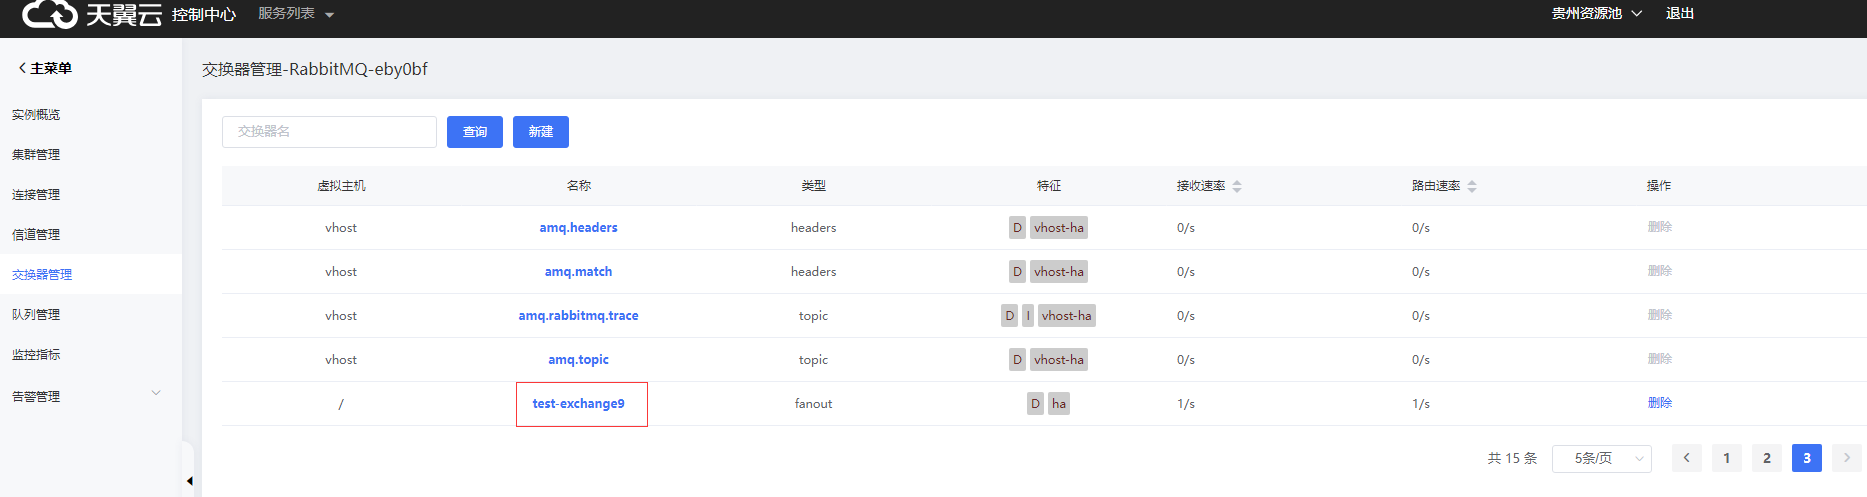Click the 查询 button
Viewport: 1867px width, 497px height.
pos(475,132)
